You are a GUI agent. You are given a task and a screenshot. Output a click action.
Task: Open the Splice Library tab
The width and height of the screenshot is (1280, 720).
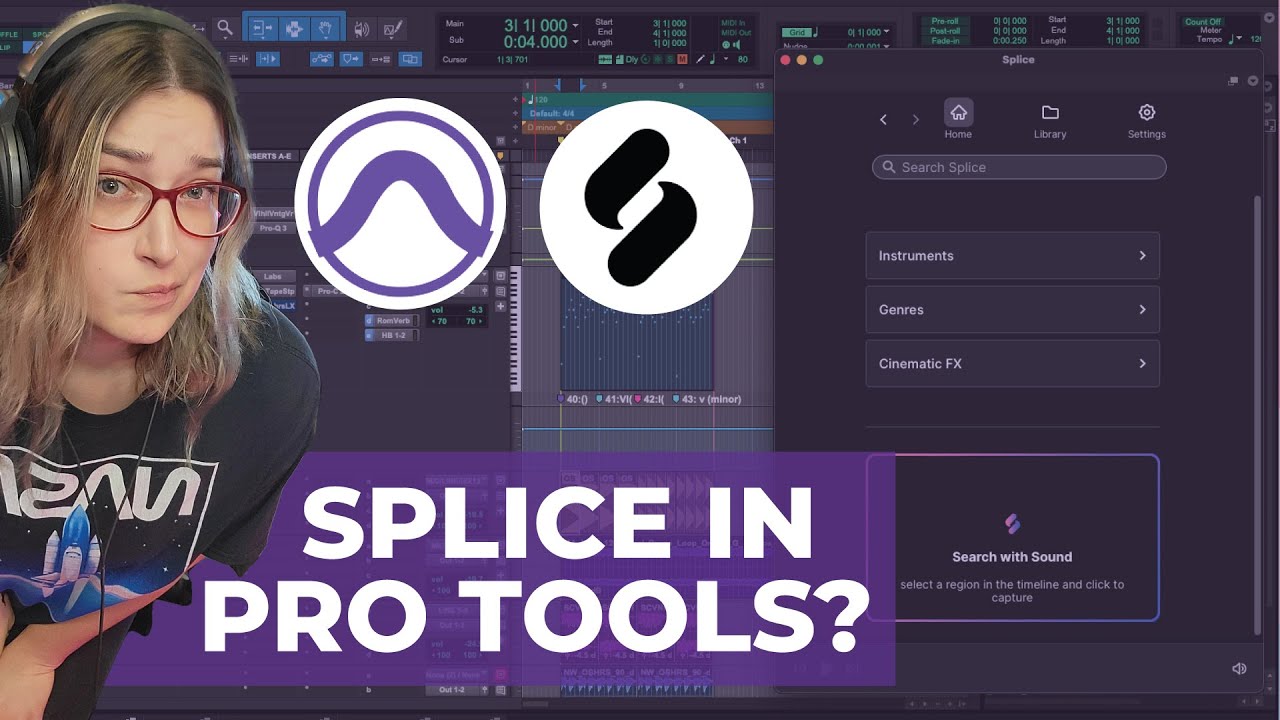click(1050, 121)
